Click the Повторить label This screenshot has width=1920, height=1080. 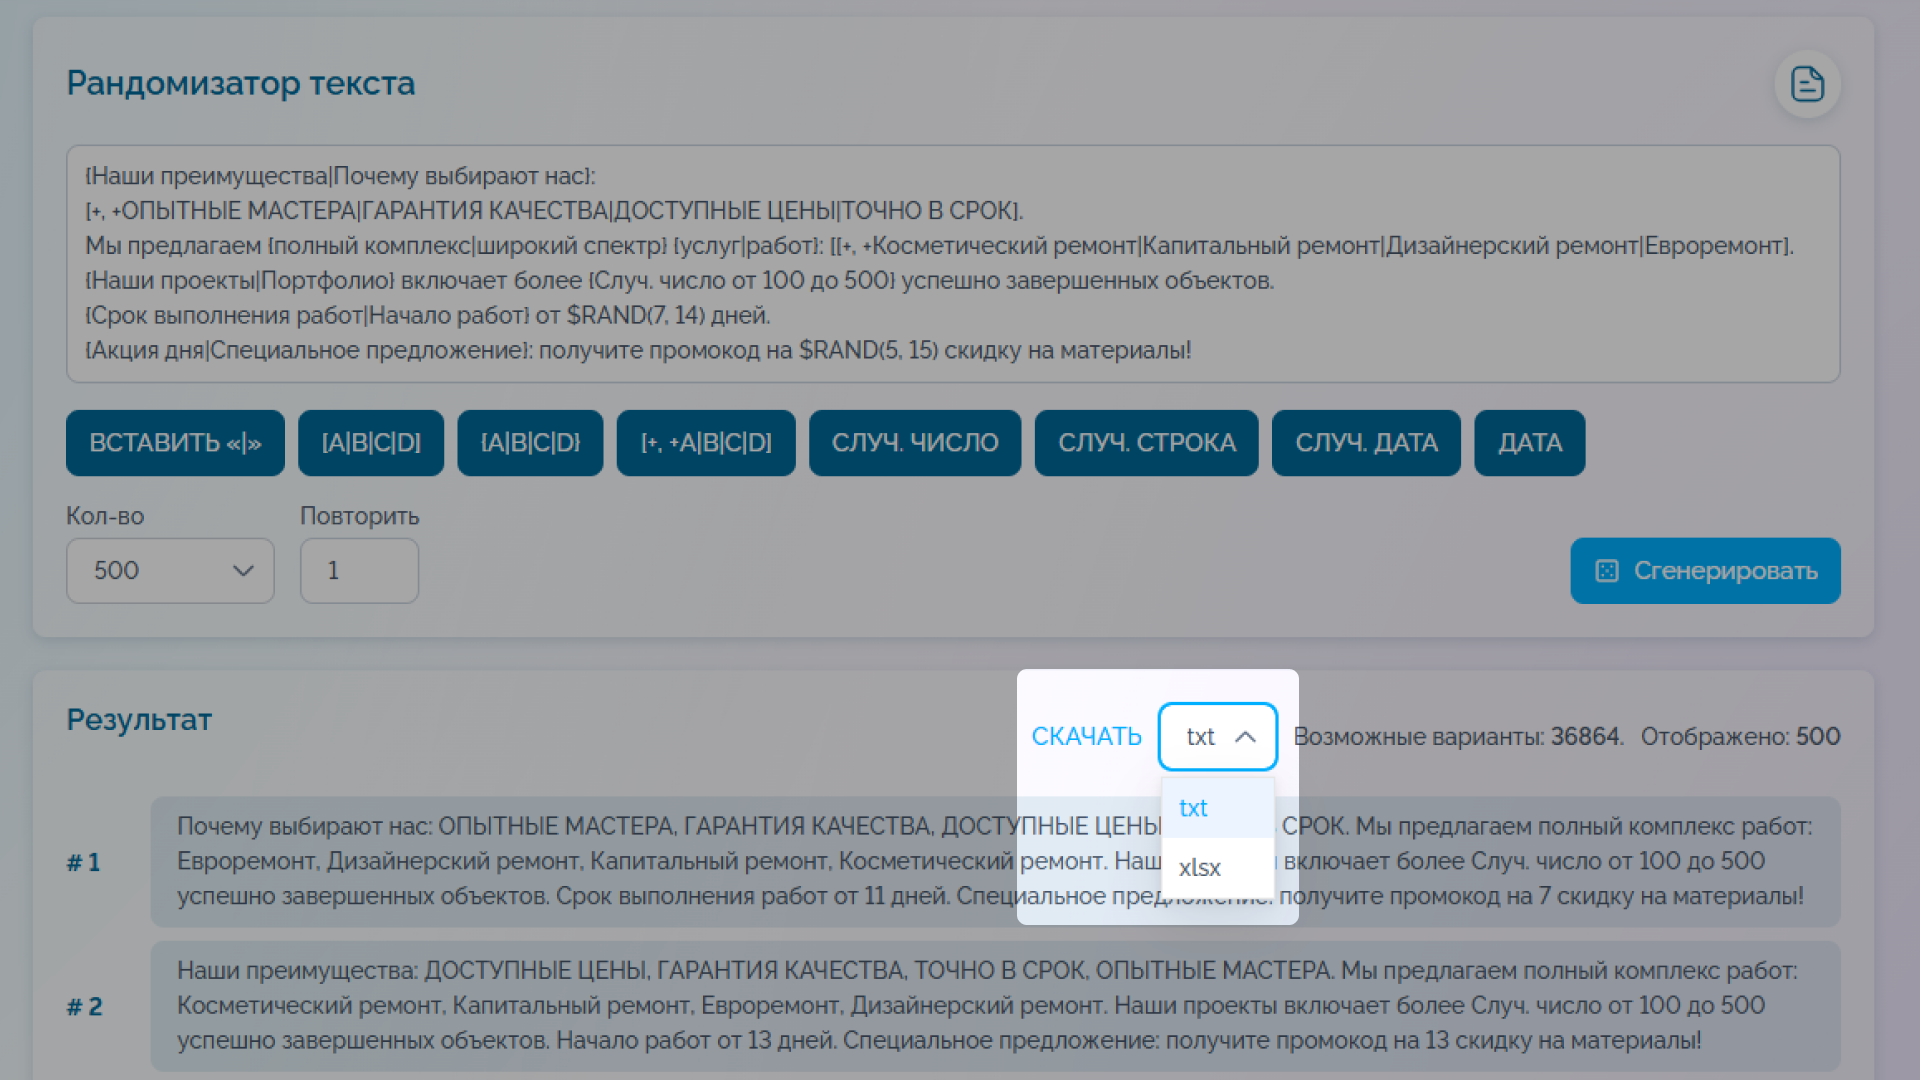(x=359, y=517)
